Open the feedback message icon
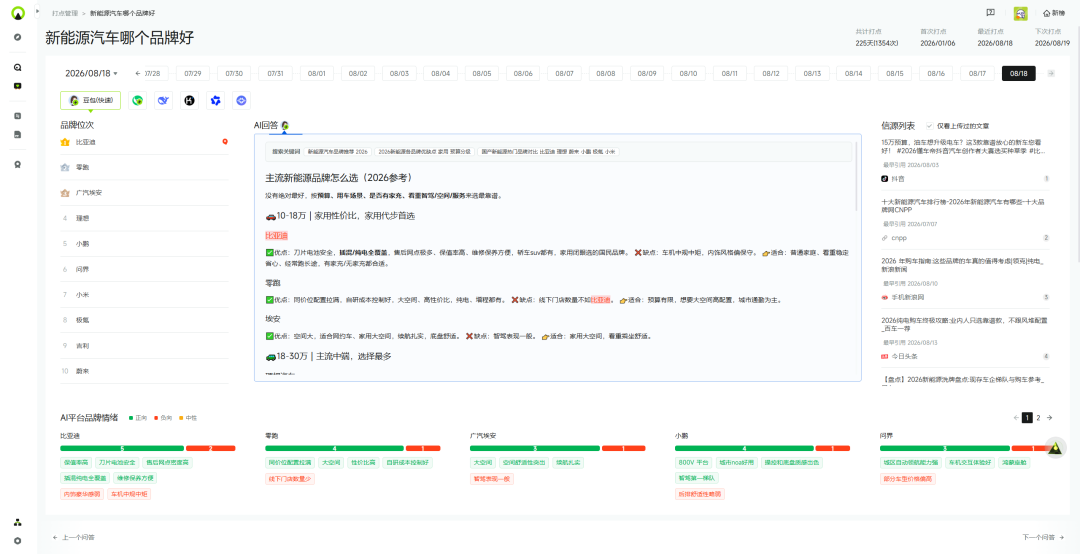1080x554 pixels. click(x=990, y=12)
